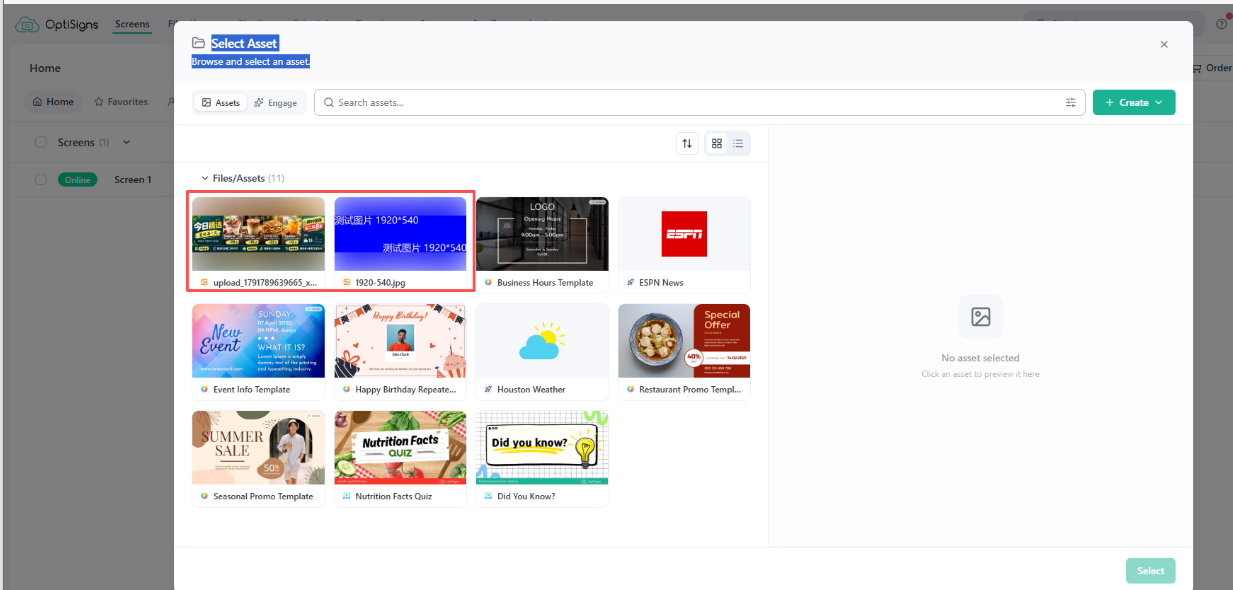Click the sort order icon

(x=687, y=143)
